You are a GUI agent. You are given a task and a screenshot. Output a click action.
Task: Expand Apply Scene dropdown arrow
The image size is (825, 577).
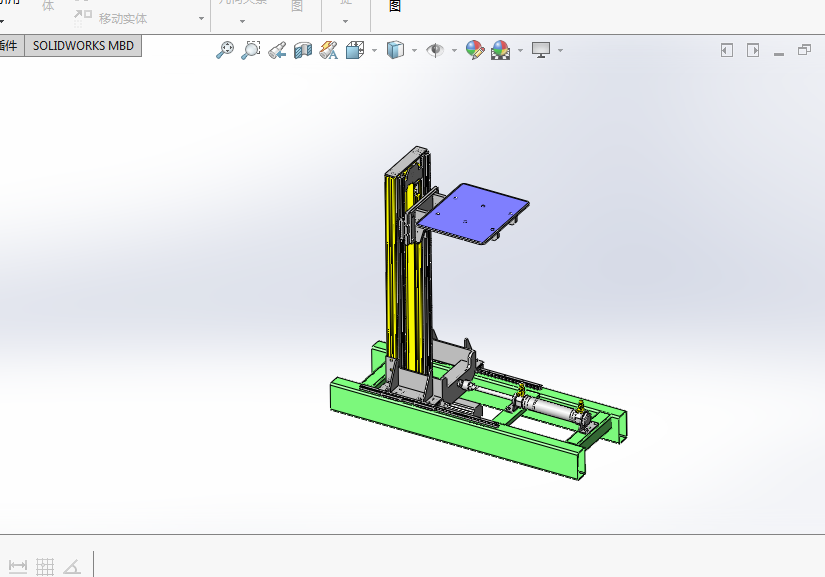520,50
